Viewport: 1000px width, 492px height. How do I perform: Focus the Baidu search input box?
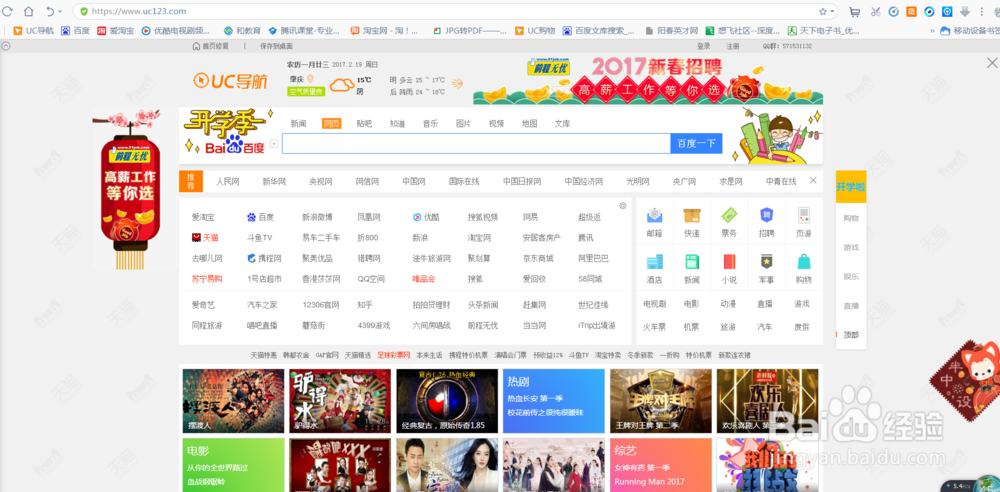coord(476,144)
